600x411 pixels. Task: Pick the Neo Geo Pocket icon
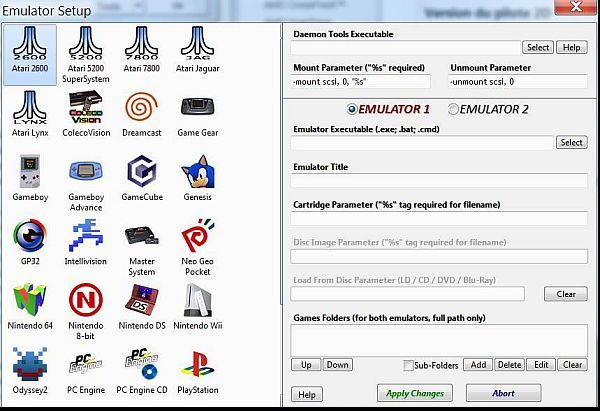pyautogui.click(x=198, y=236)
